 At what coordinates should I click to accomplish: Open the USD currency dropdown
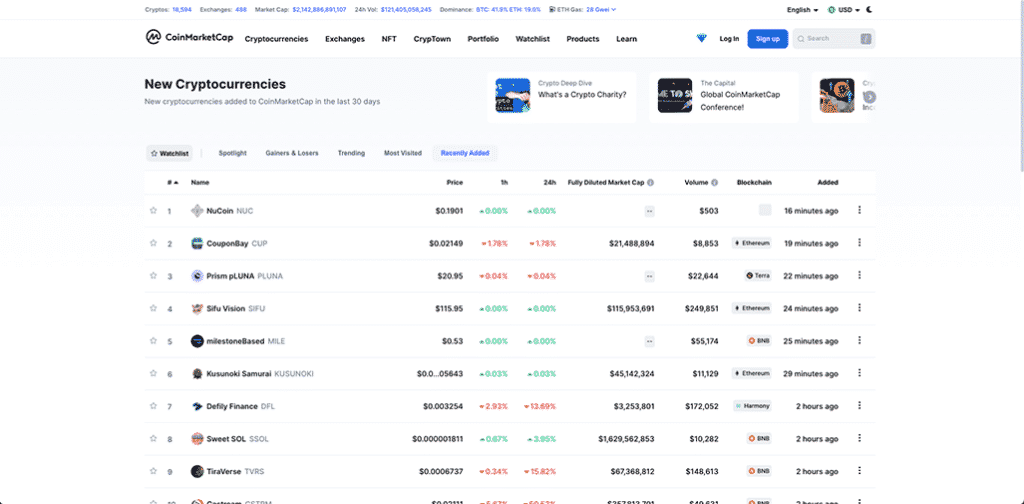(844, 10)
